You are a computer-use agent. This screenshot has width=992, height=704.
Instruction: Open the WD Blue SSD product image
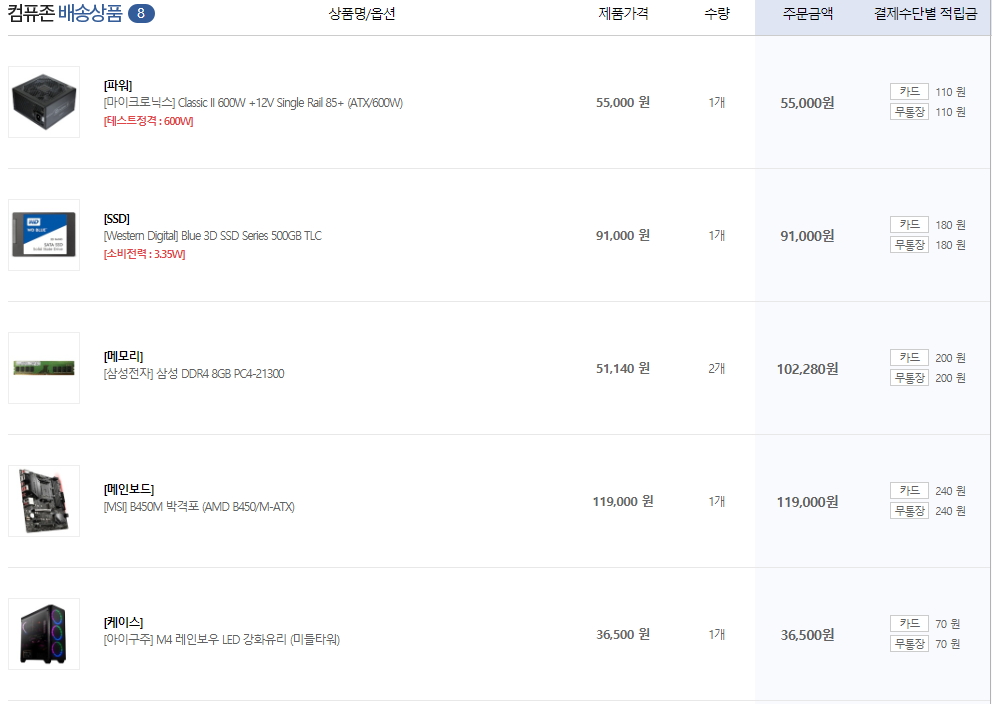click(44, 235)
